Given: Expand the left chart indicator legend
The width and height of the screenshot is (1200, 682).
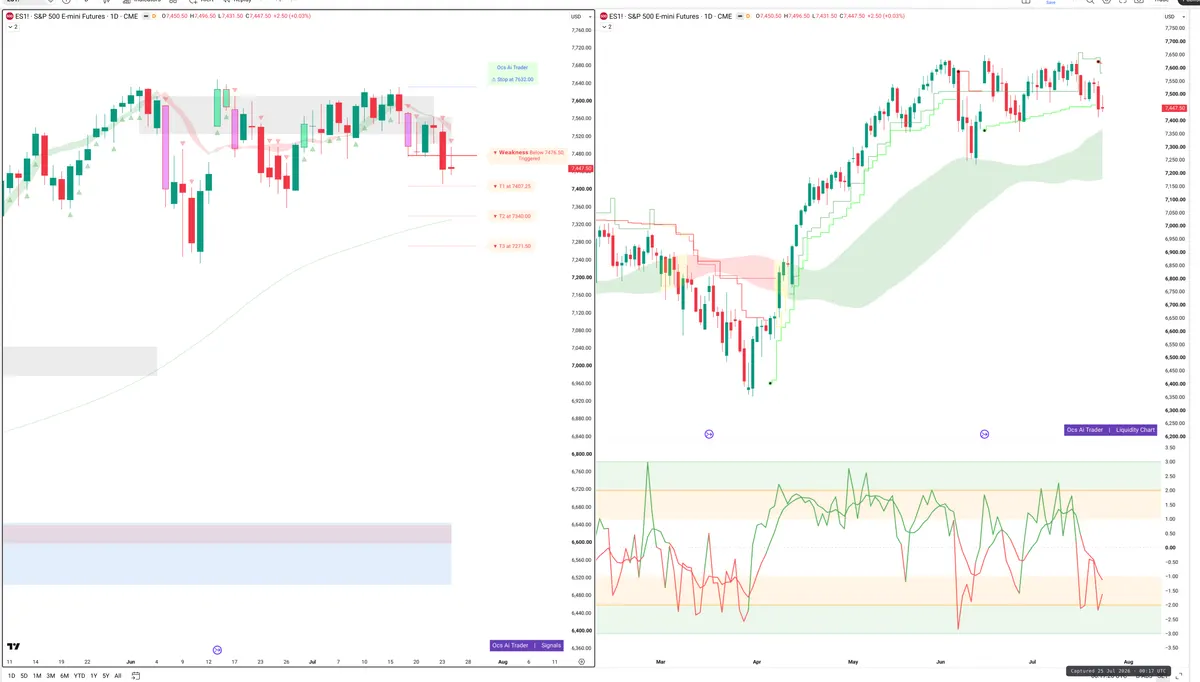Looking at the screenshot, I should (x=12, y=27).
